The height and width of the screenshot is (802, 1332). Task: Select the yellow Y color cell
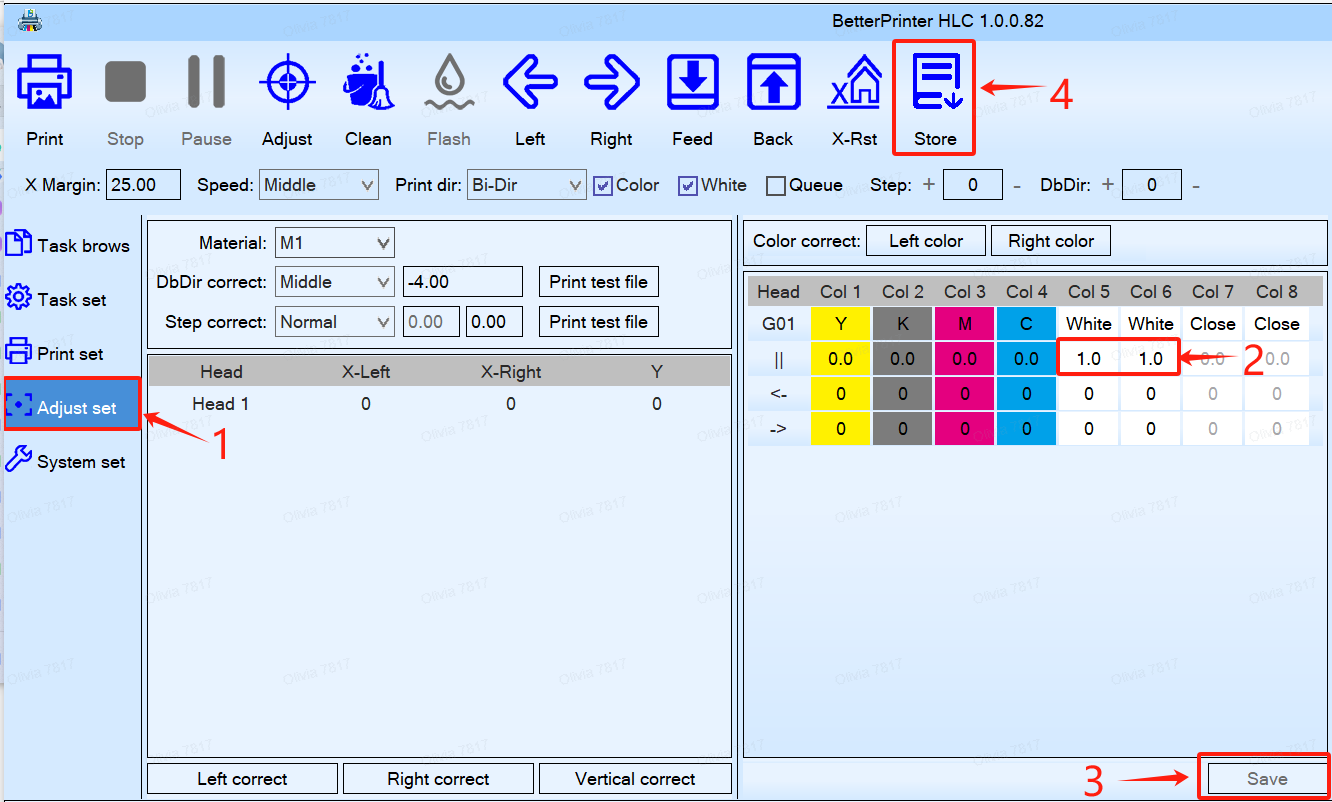click(840, 324)
